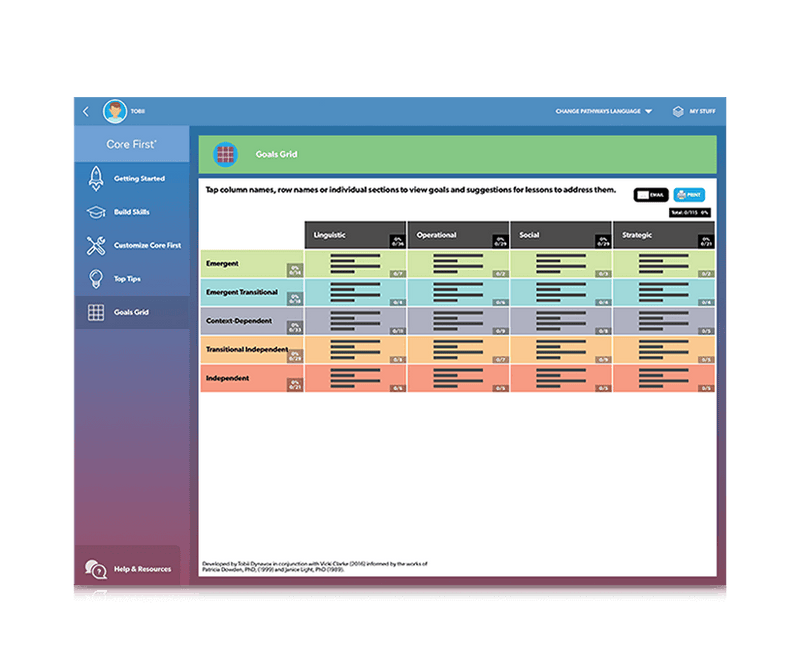The height and width of the screenshot is (655, 800).
Task: Click the Core First sidebar title
Action: (132, 144)
